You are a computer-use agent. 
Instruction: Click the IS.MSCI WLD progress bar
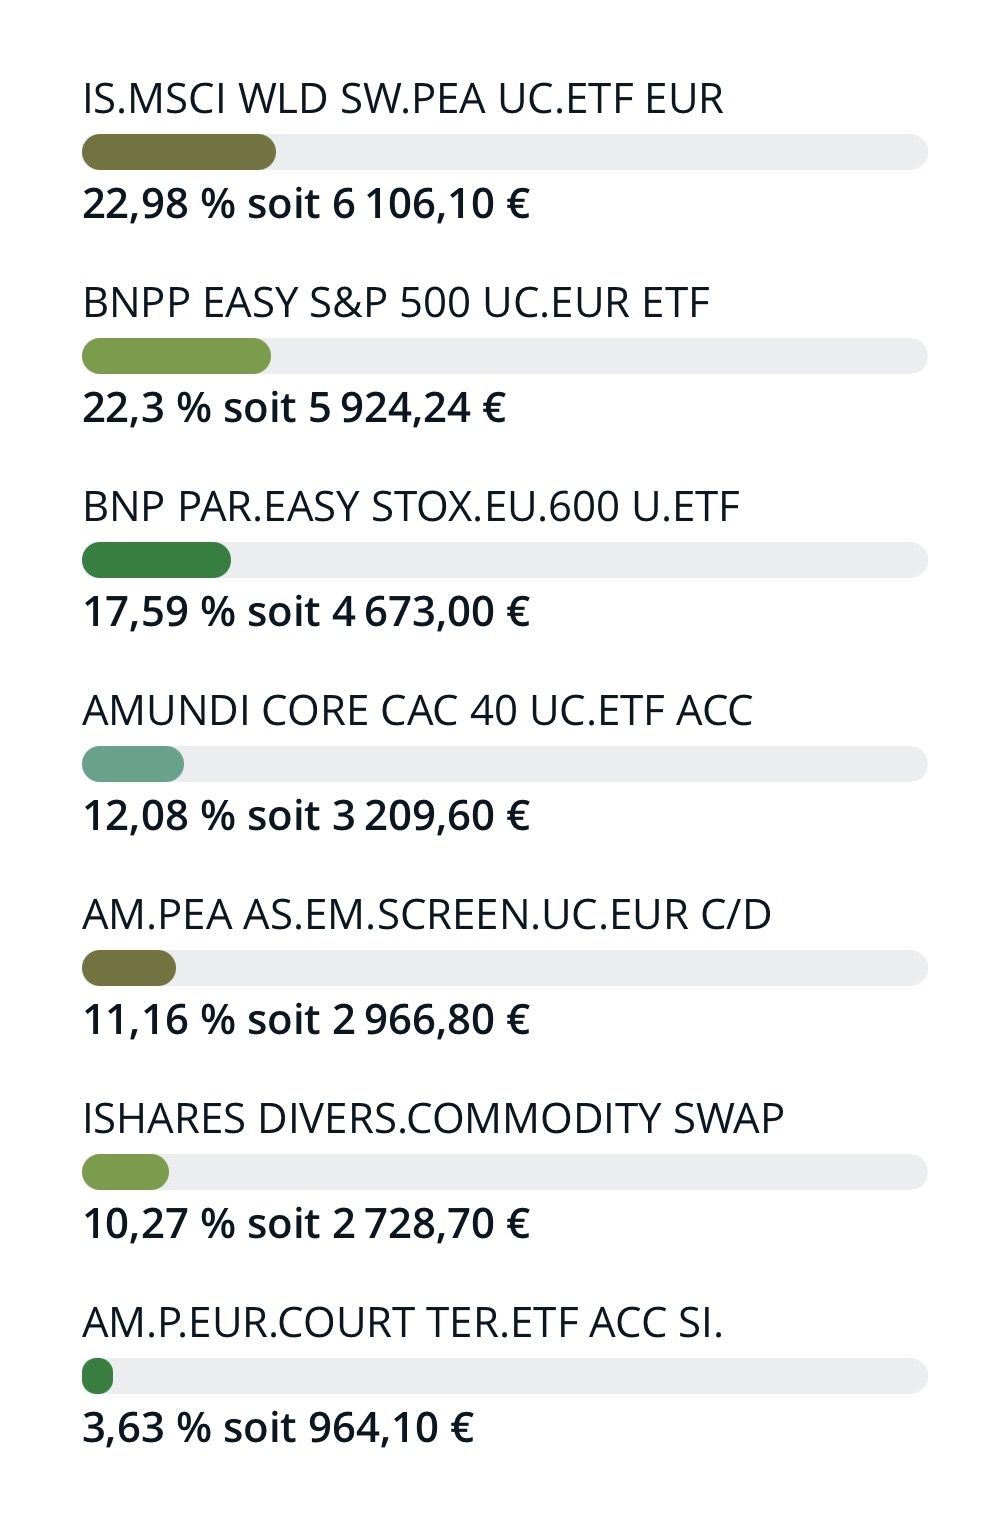179,152
